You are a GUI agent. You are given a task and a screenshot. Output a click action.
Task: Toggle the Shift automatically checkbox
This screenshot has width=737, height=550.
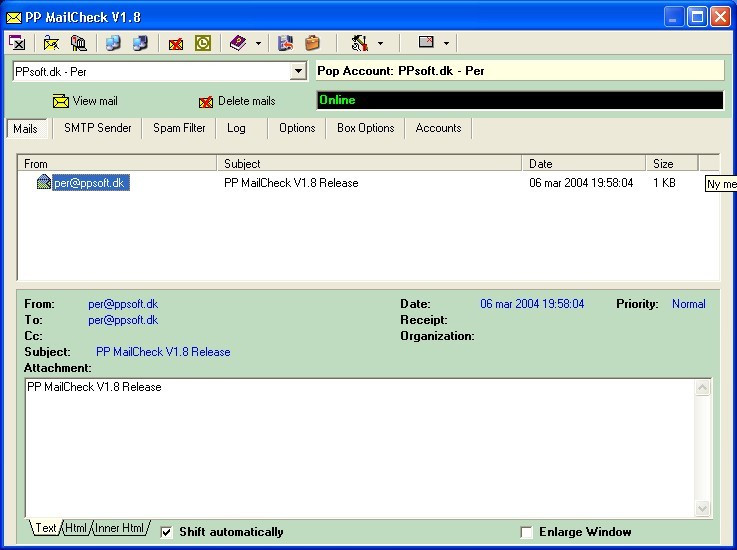click(x=166, y=532)
